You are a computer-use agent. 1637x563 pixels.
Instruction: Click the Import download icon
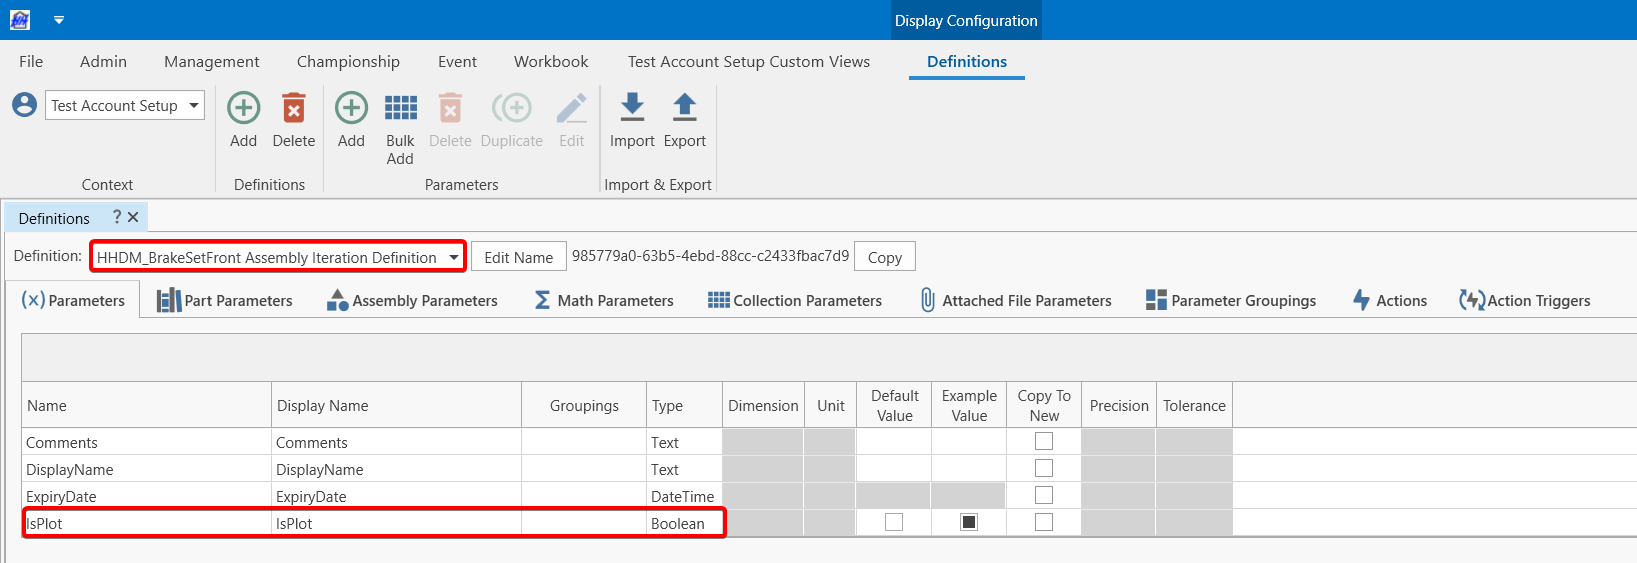(x=632, y=107)
